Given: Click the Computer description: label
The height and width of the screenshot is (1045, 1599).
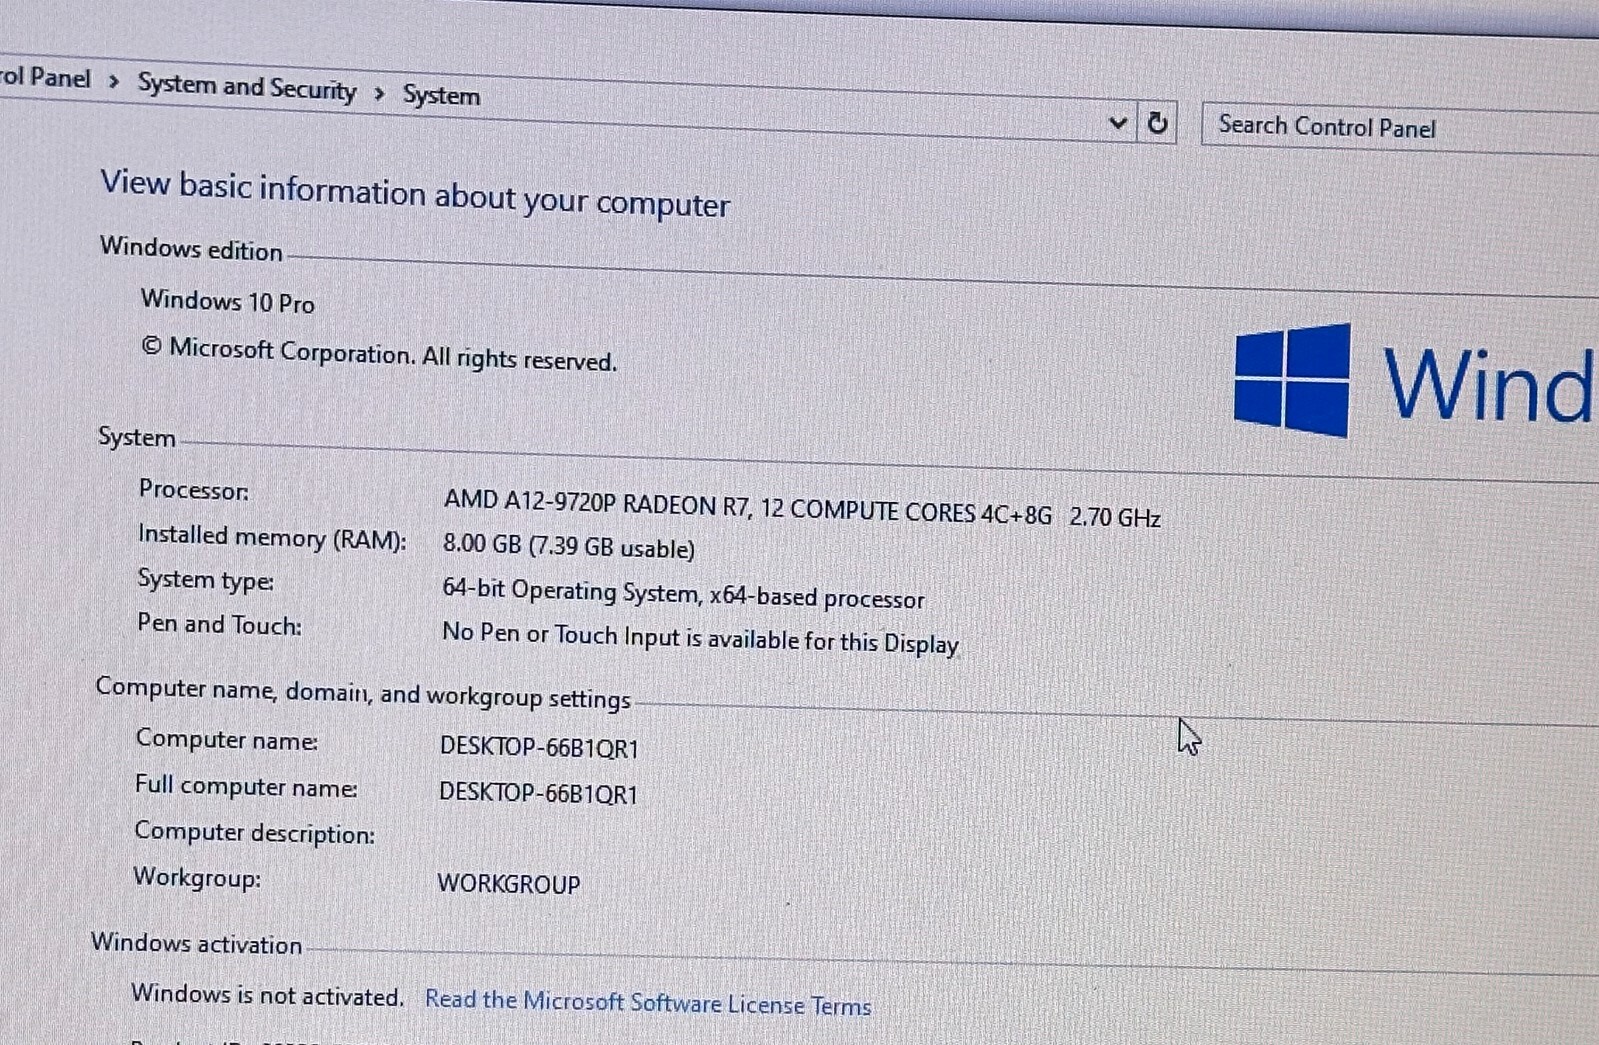Looking at the screenshot, I should pyautogui.click(x=255, y=832).
